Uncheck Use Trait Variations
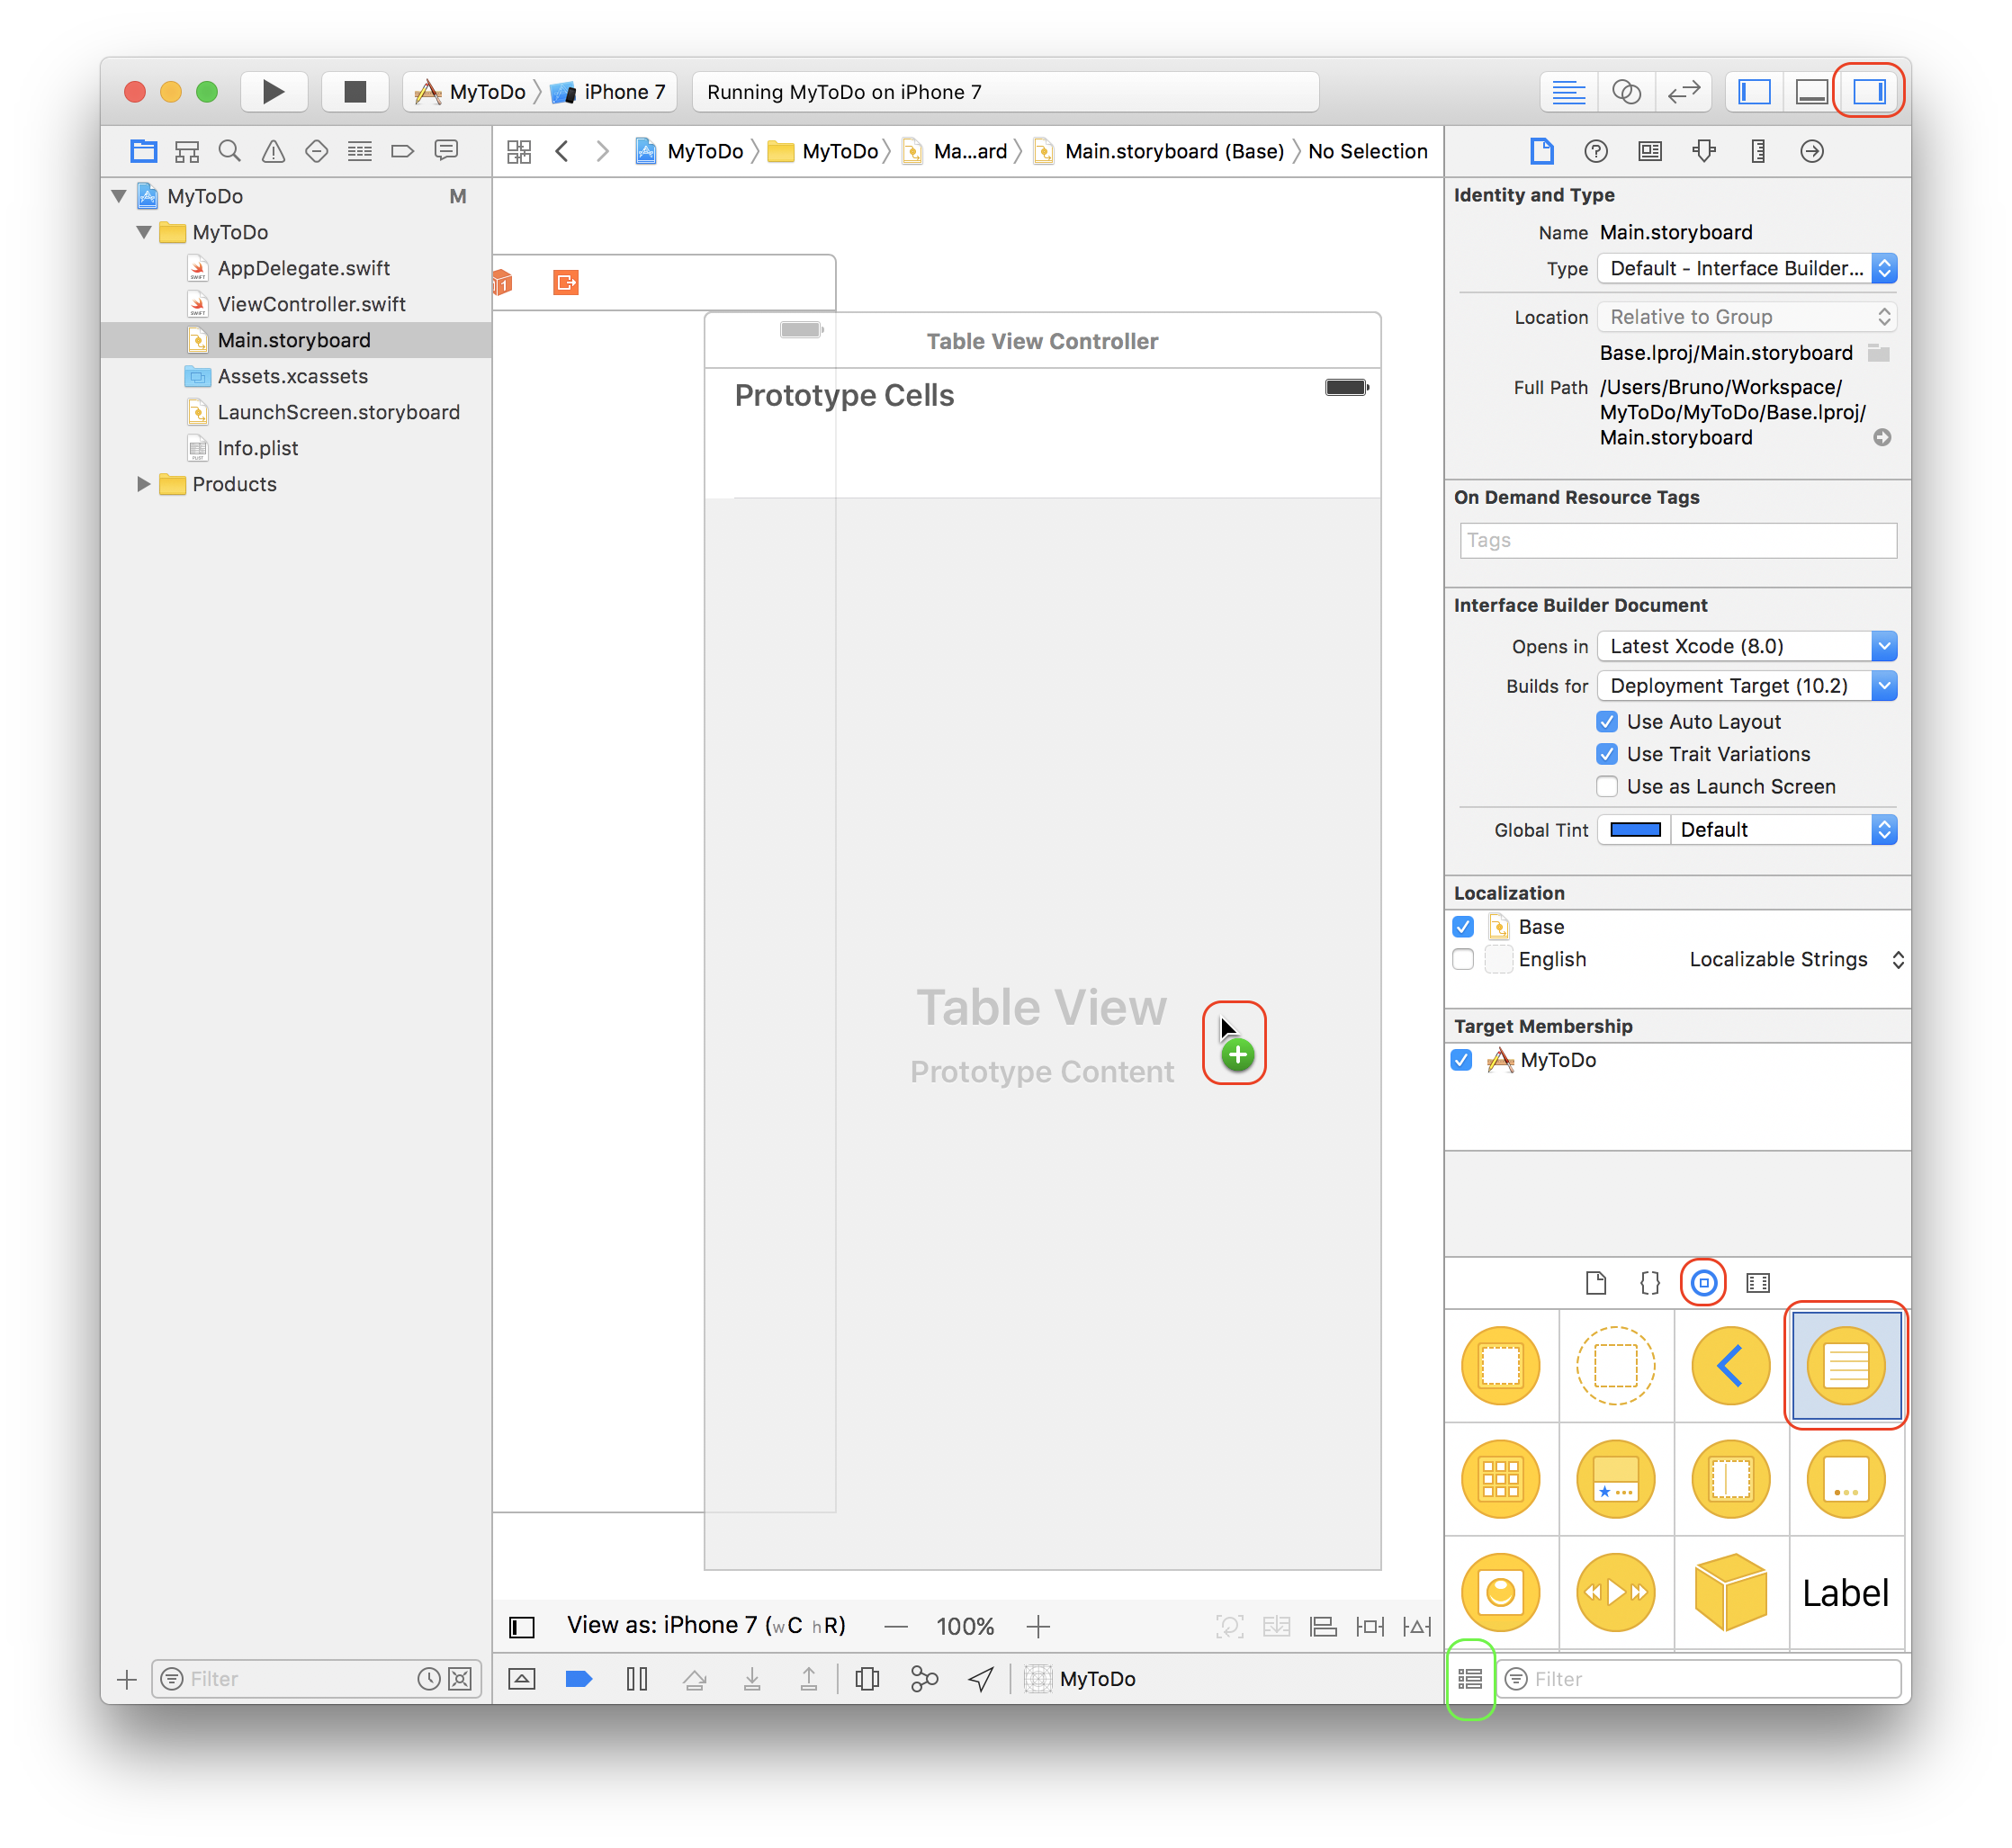Viewport: 2012px width, 1848px height. pos(1607,754)
